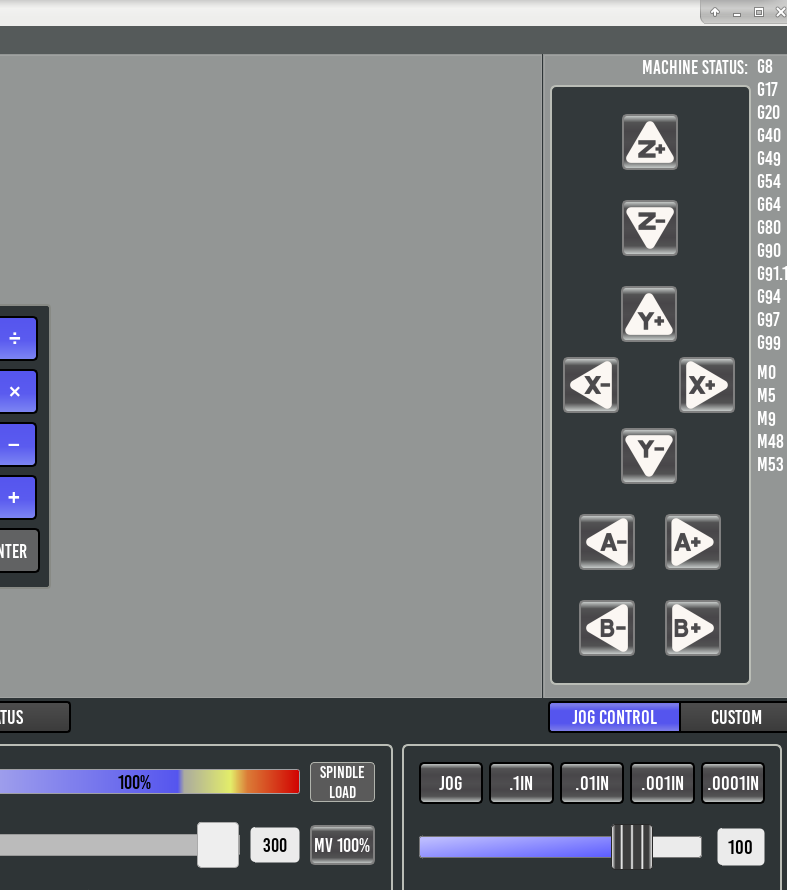
Task: Select .01IN jog increment
Action: tap(592, 783)
